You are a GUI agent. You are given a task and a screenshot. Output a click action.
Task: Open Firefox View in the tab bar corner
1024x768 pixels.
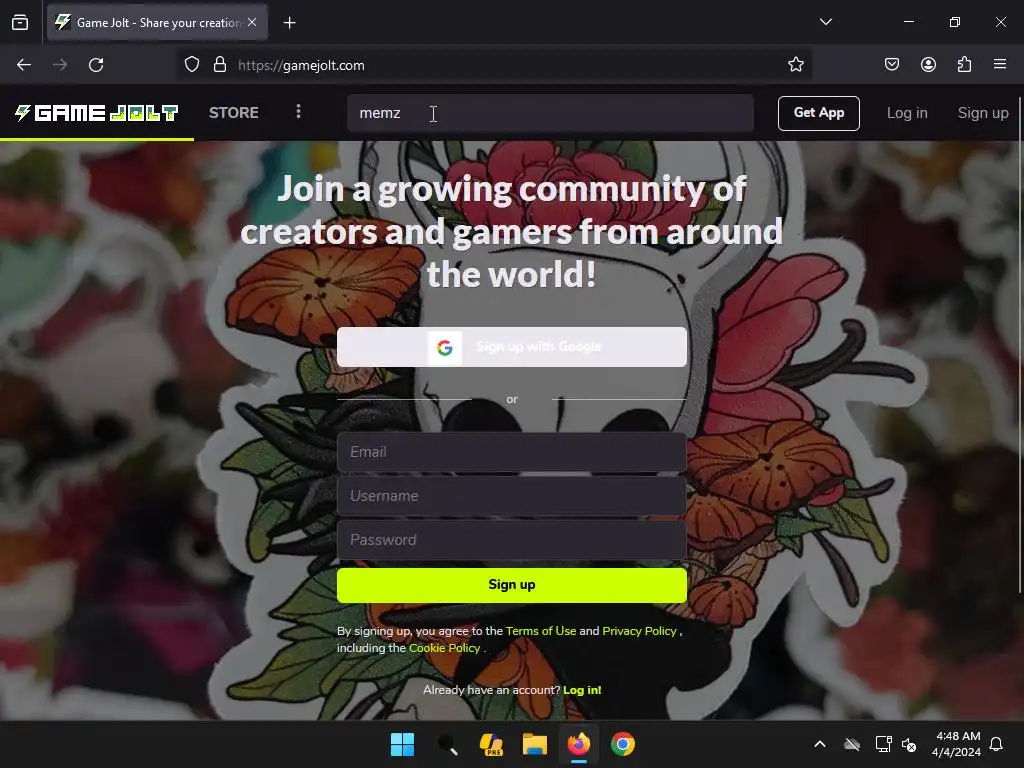(20, 23)
